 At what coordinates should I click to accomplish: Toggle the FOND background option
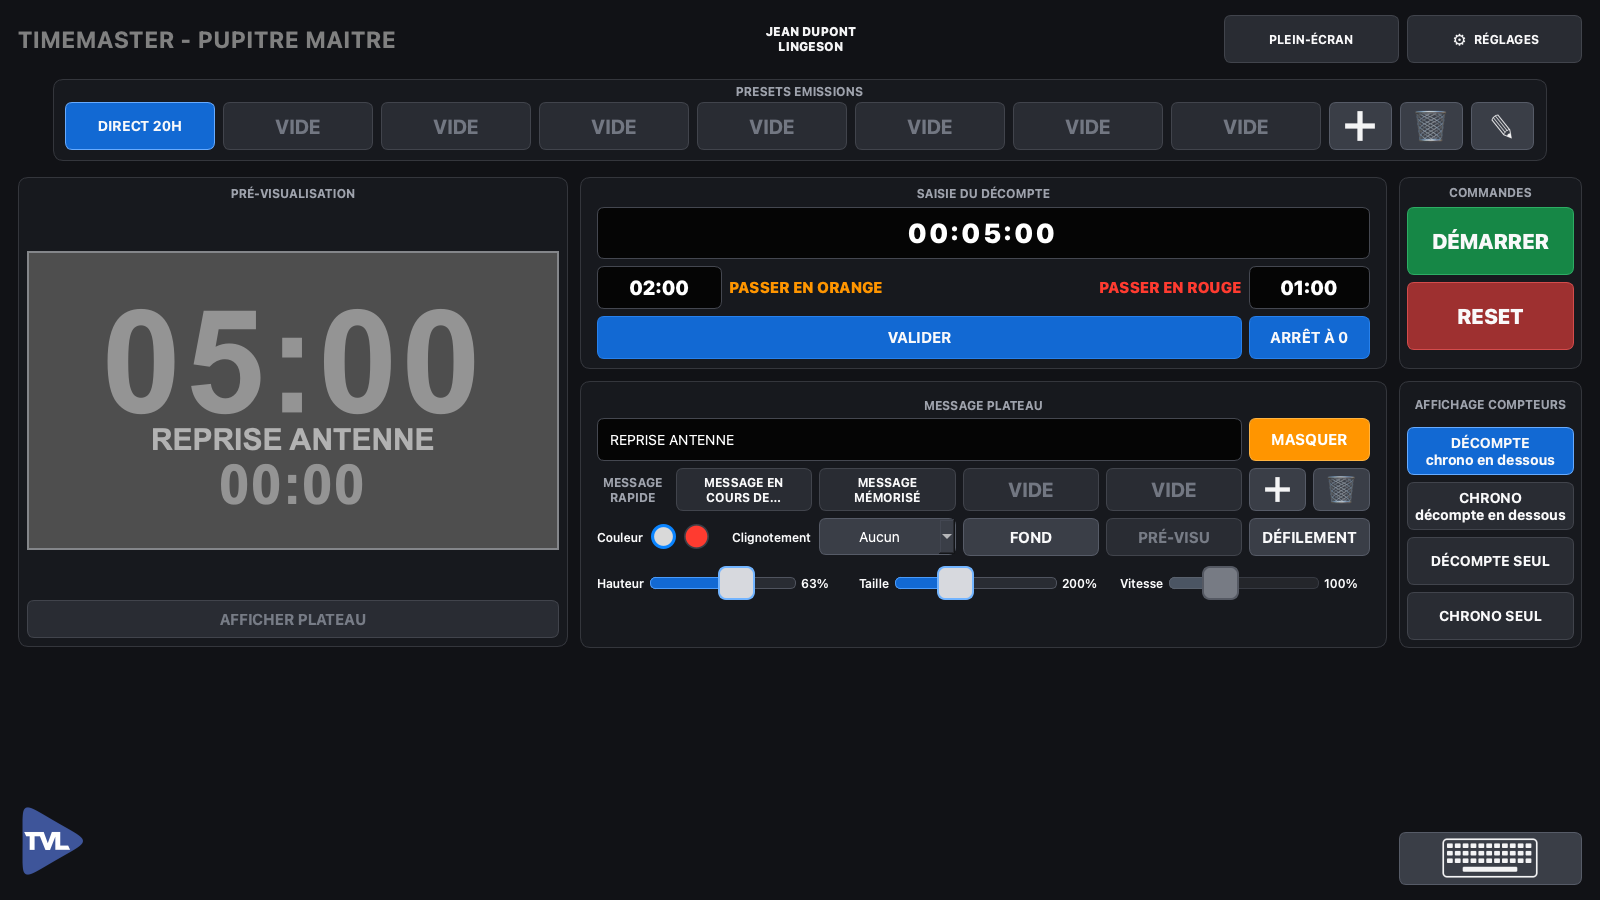coord(1030,537)
